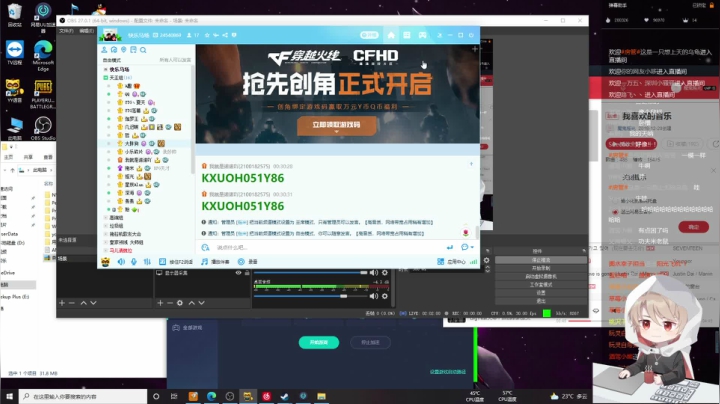Toggle YY microphone icon
Screen dimensions: 720x404
(x=134, y=262)
